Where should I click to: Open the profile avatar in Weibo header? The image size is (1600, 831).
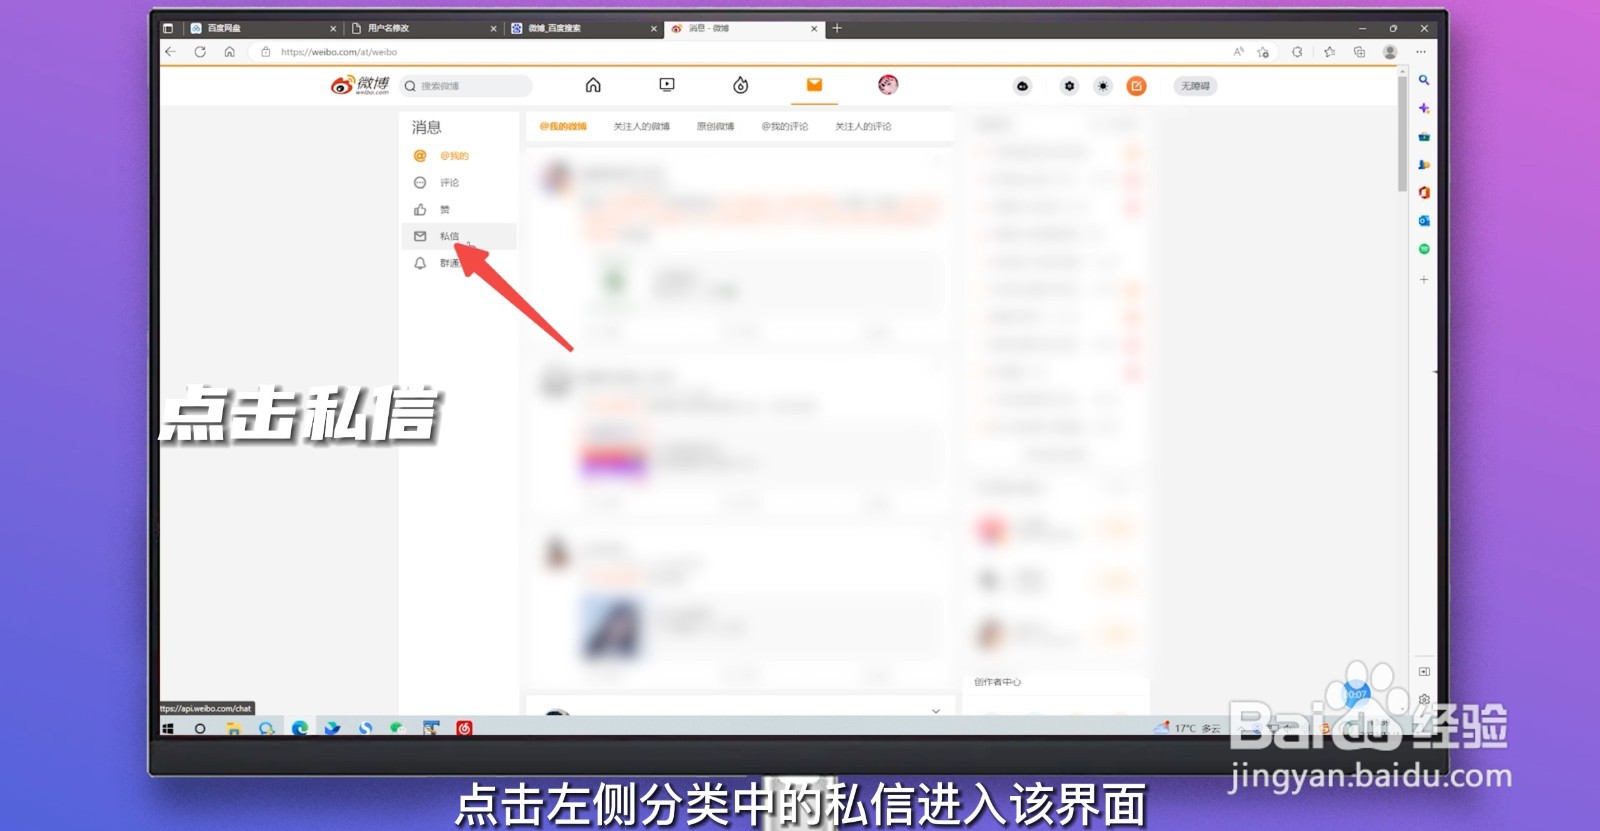tap(888, 85)
